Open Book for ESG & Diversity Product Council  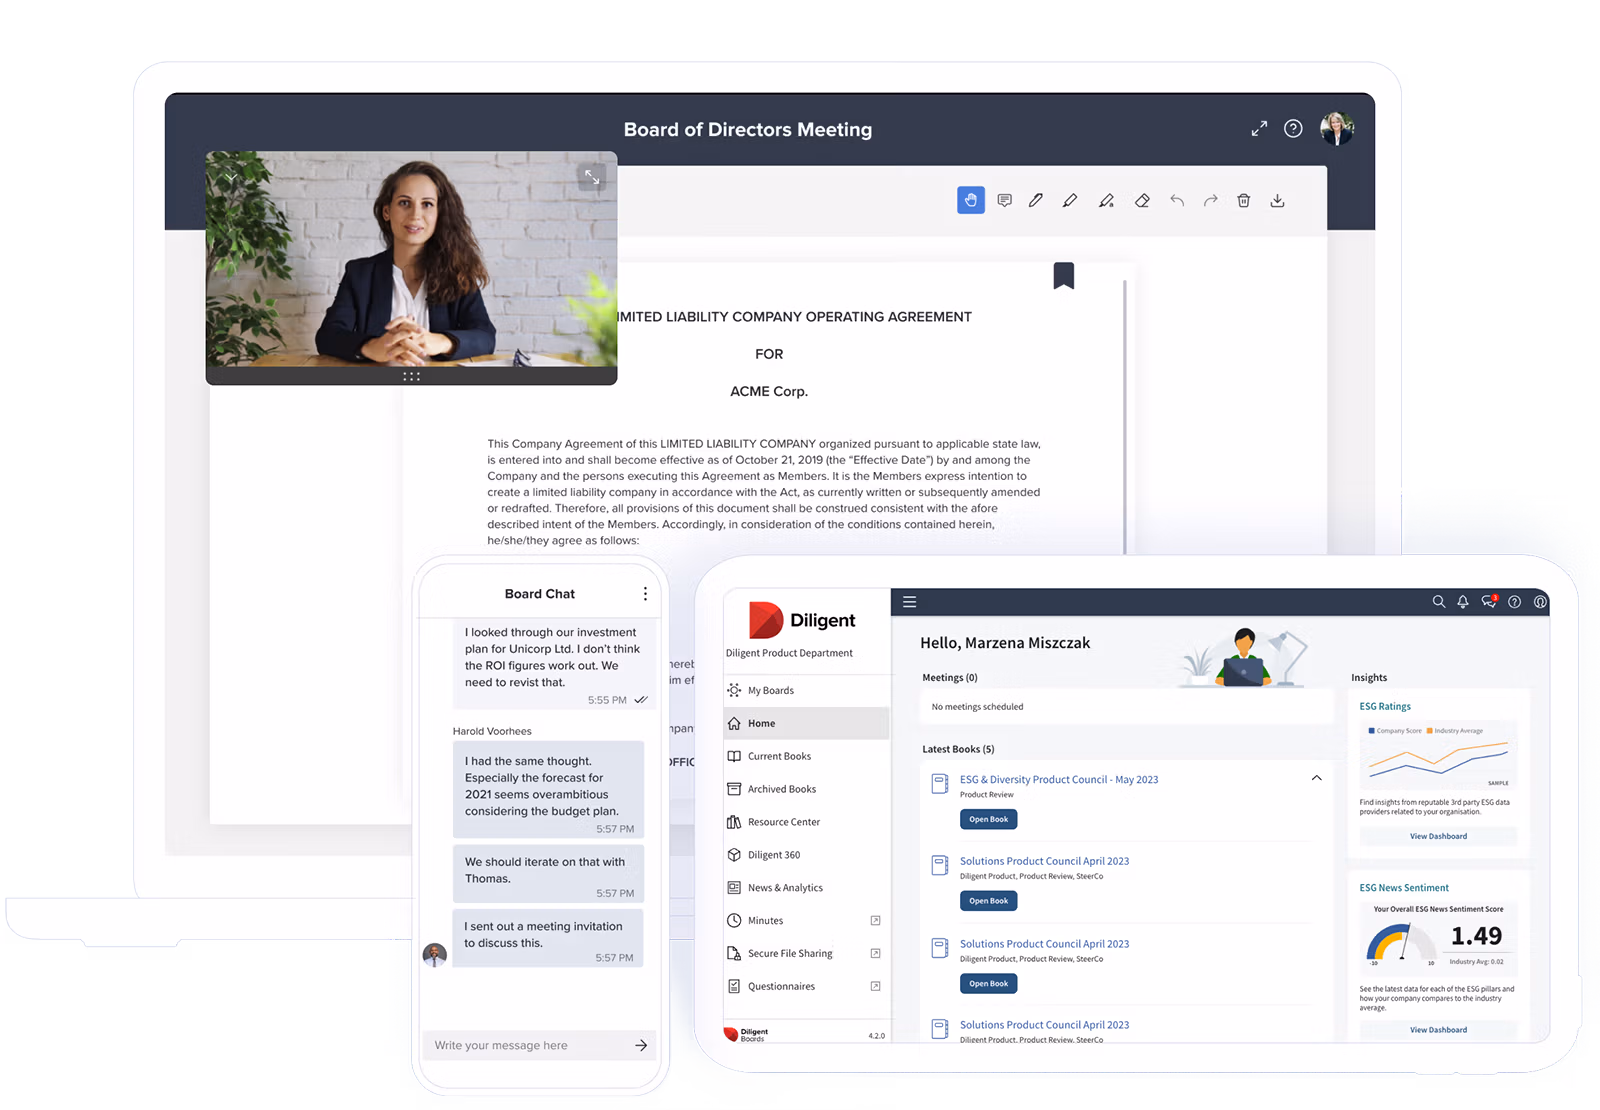988,819
